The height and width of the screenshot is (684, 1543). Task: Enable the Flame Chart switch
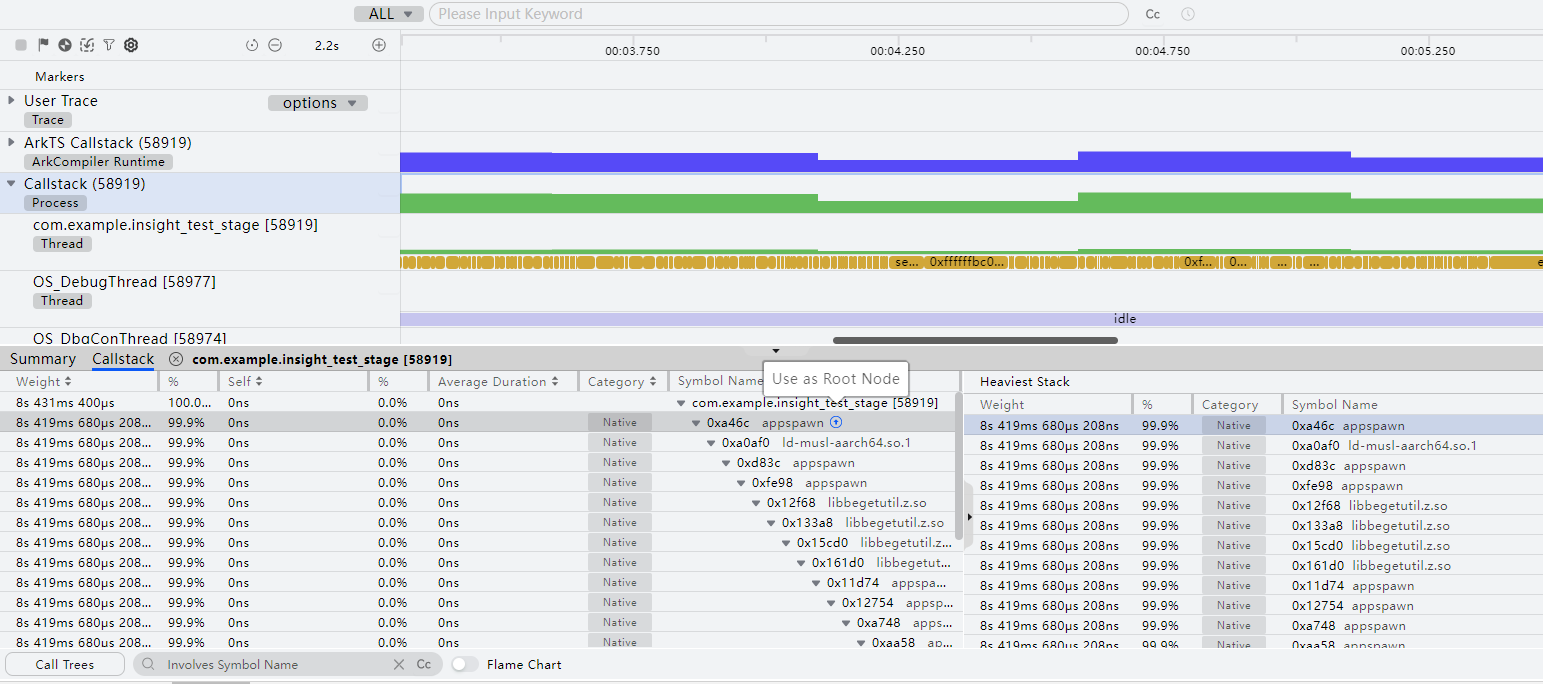[x=464, y=664]
